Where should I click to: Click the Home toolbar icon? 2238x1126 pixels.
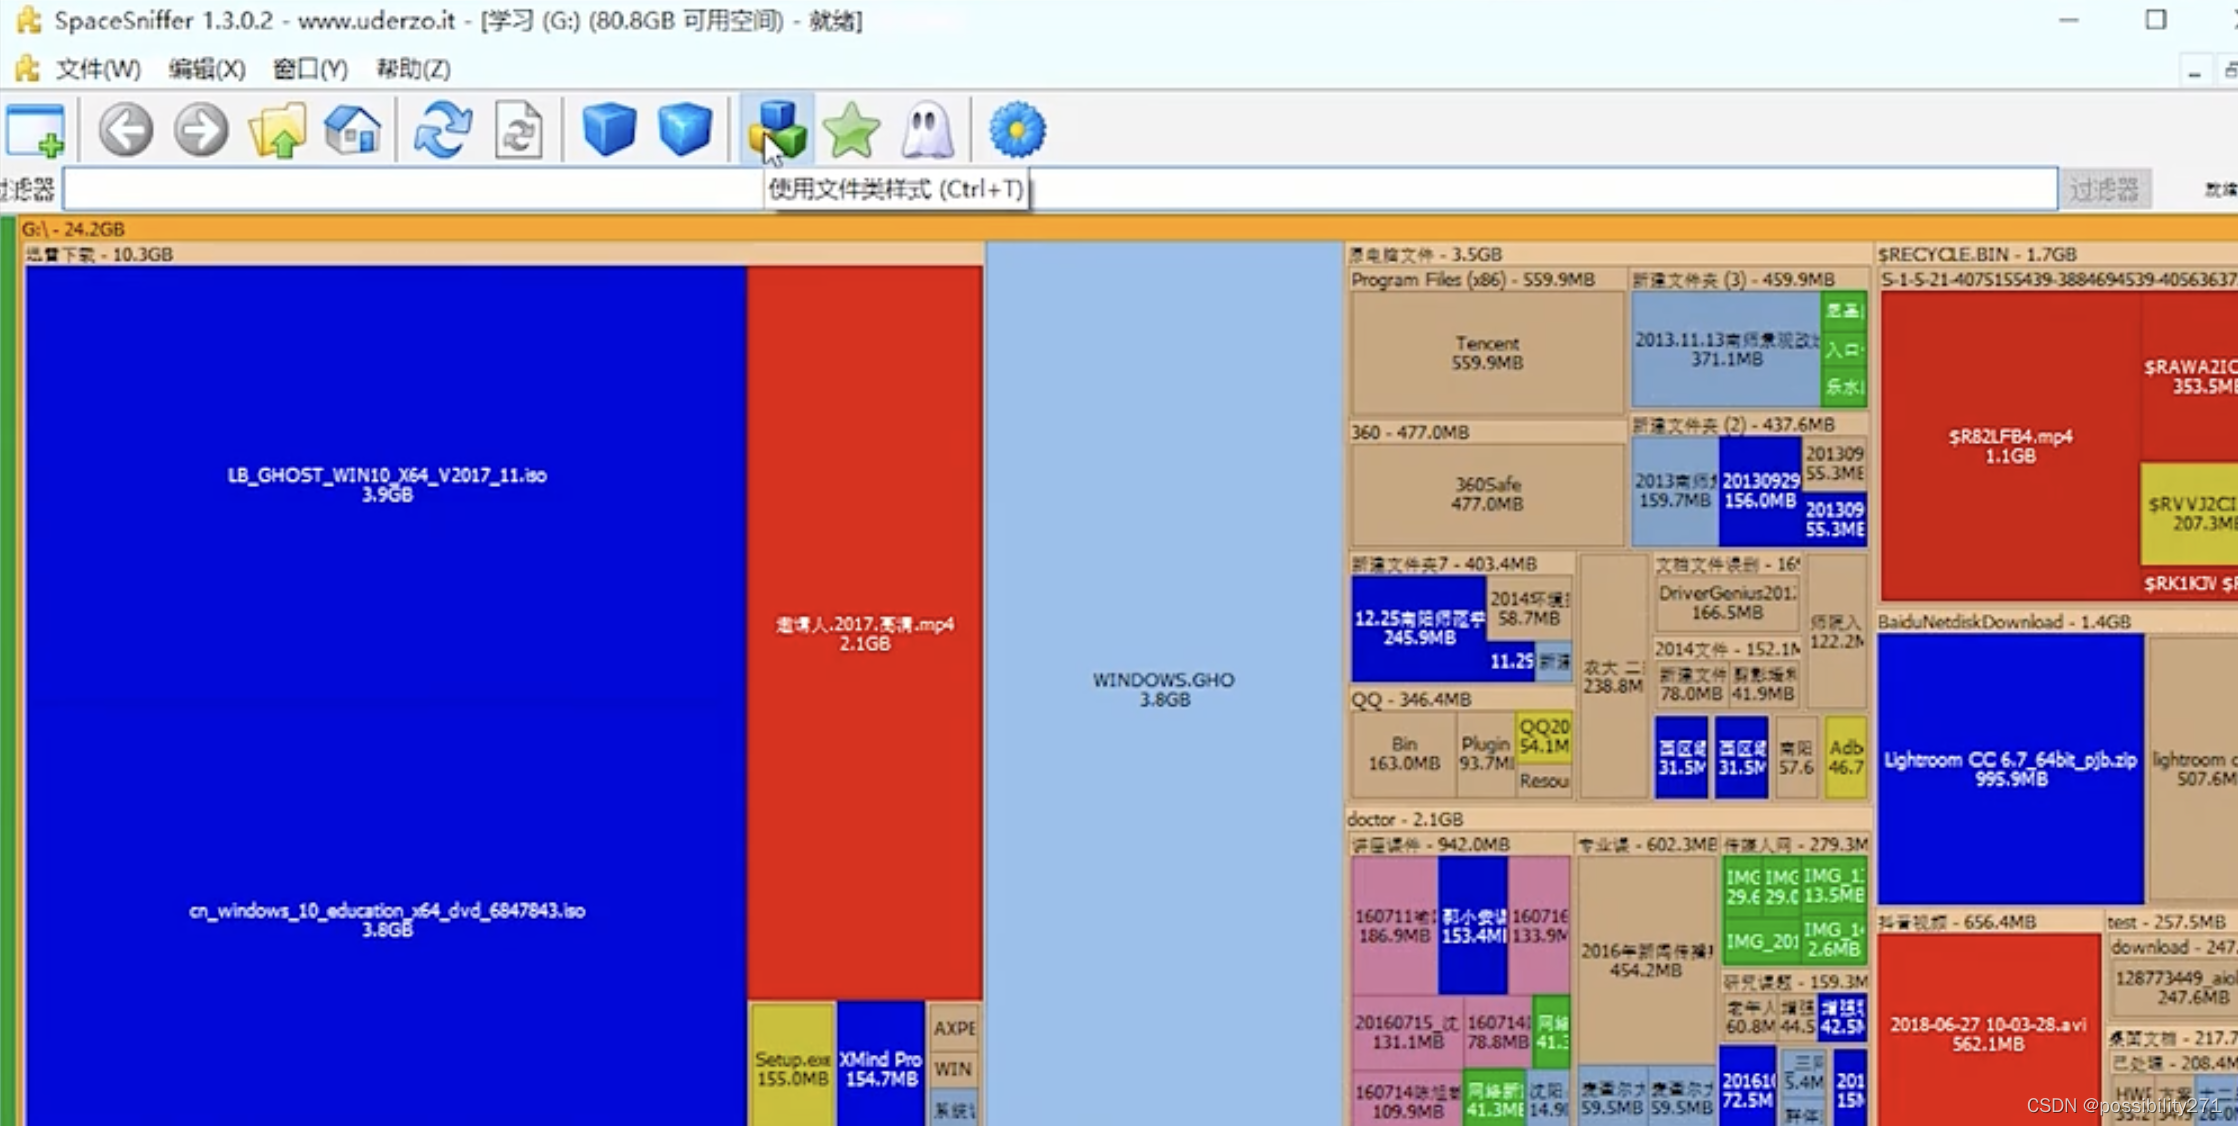point(353,131)
